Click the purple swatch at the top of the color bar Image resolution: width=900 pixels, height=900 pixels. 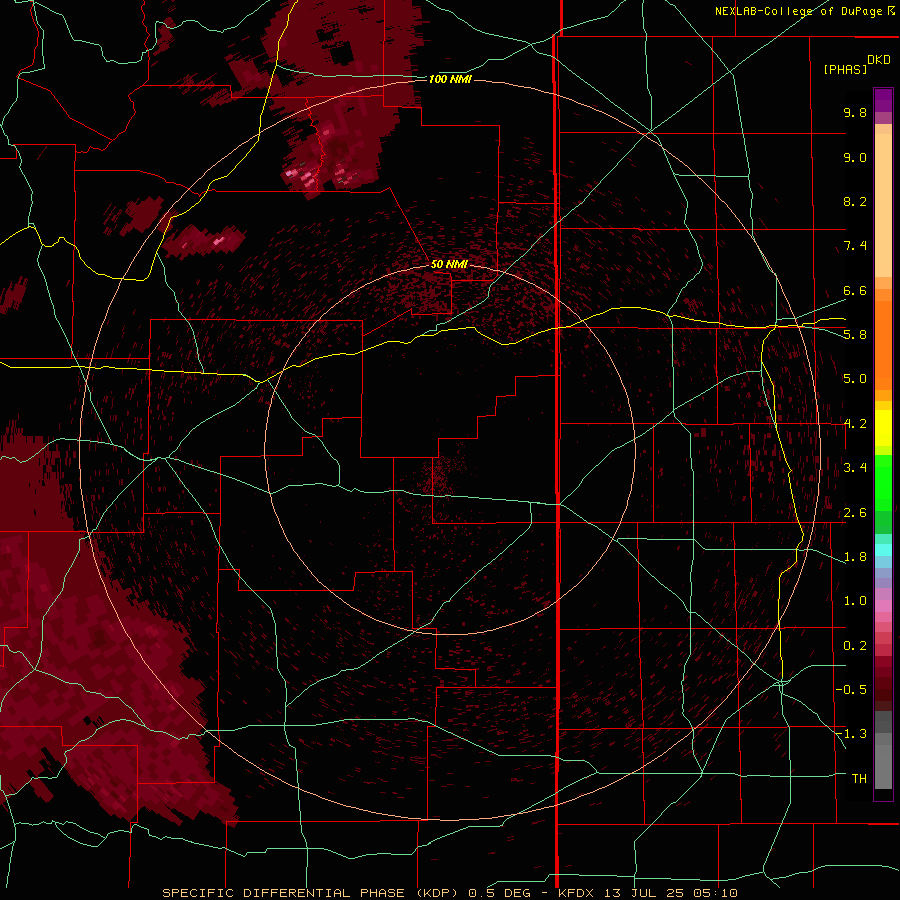click(883, 100)
